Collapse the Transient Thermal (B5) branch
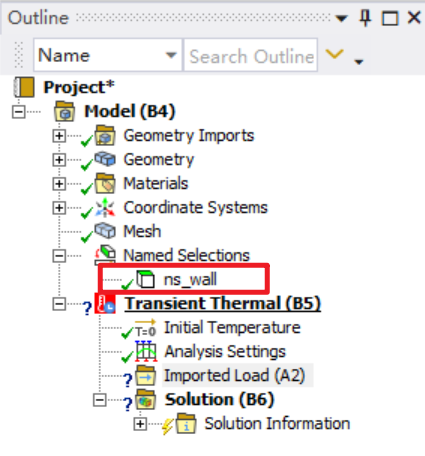This screenshot has width=425, height=456. [59, 304]
